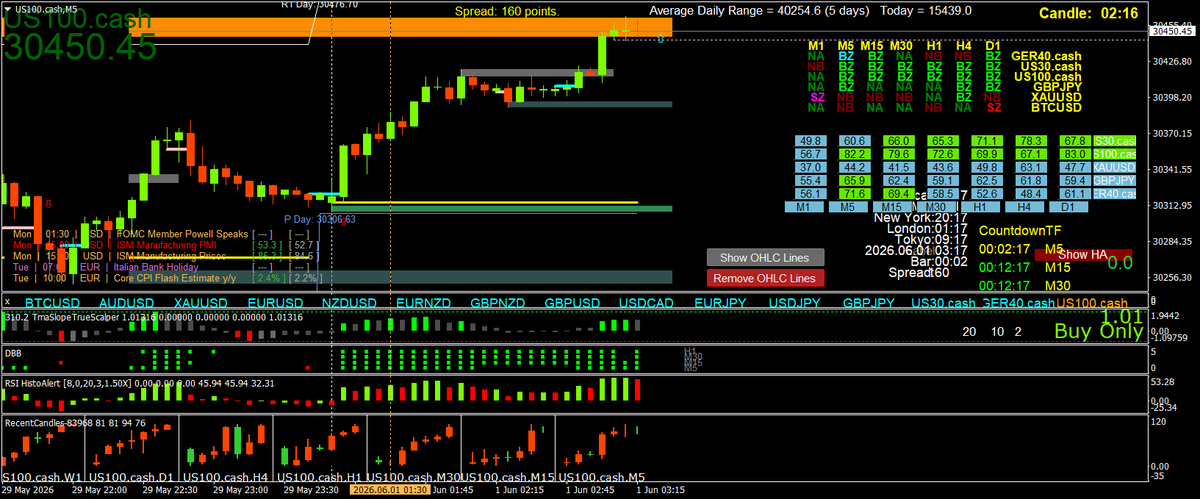Click the Buy Only signal label
This screenshot has width=1200, height=499.
click(1099, 333)
